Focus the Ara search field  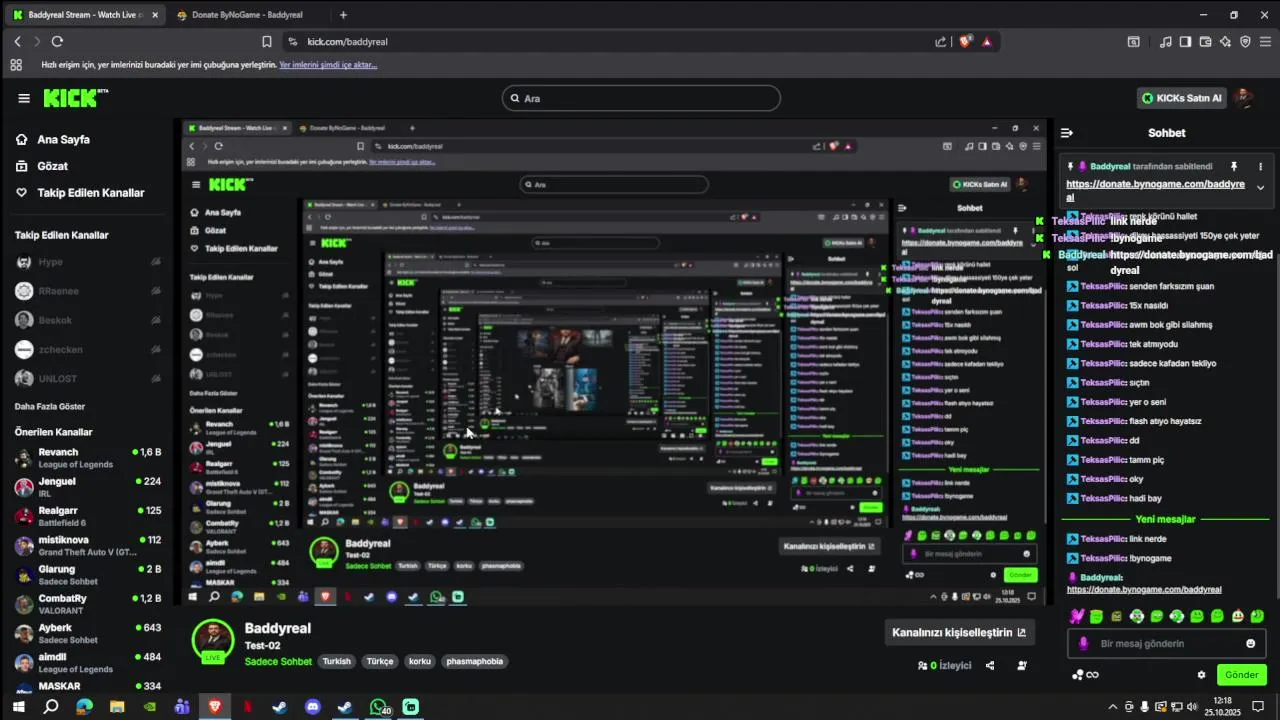641,98
